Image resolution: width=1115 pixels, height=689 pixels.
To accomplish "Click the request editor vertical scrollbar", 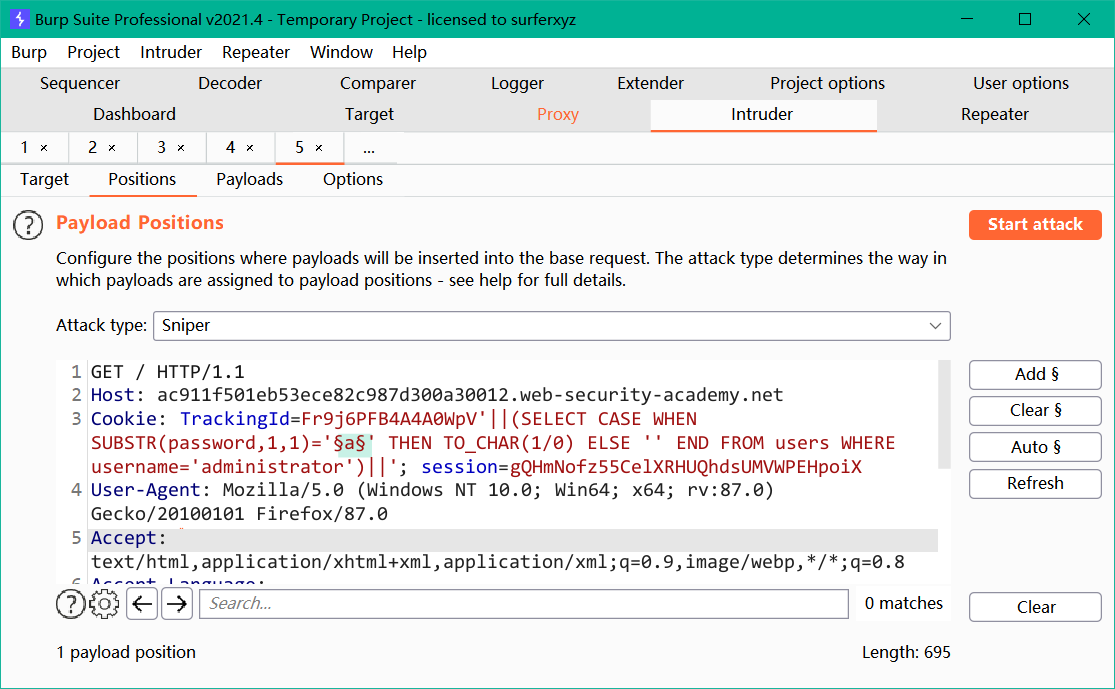I will point(944,414).
